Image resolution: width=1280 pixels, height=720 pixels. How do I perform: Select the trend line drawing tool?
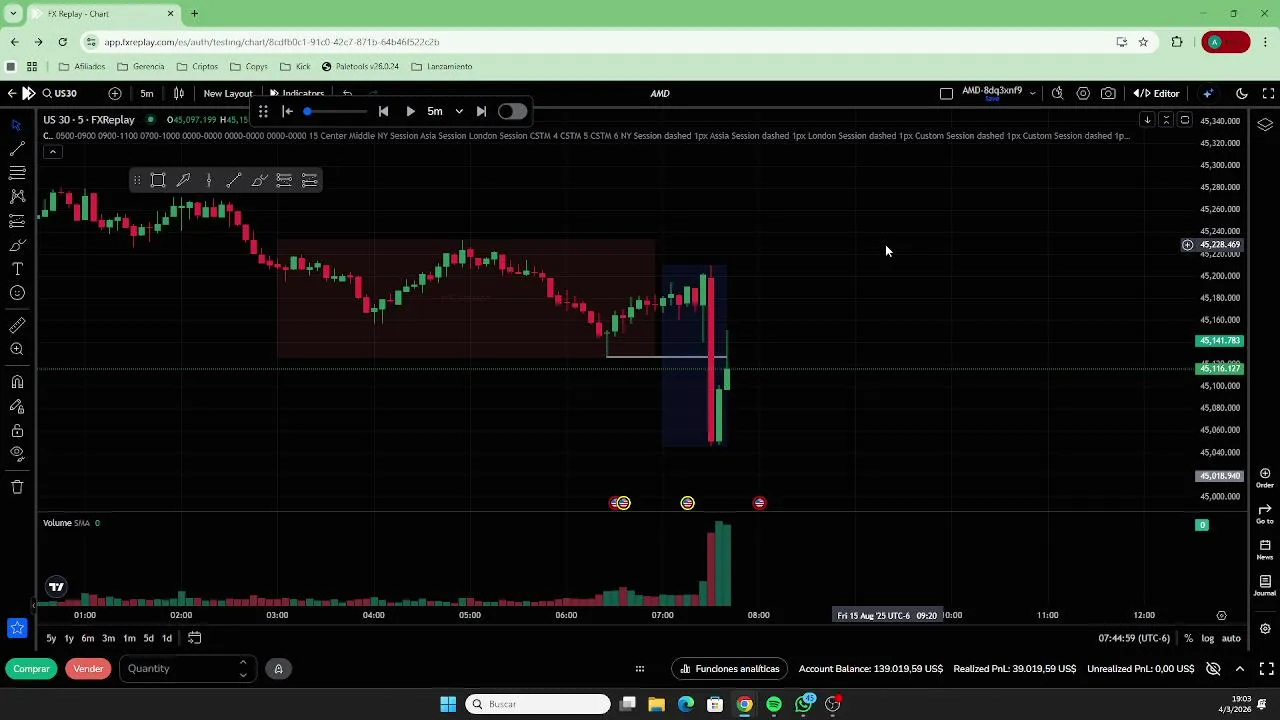[x=16, y=149]
